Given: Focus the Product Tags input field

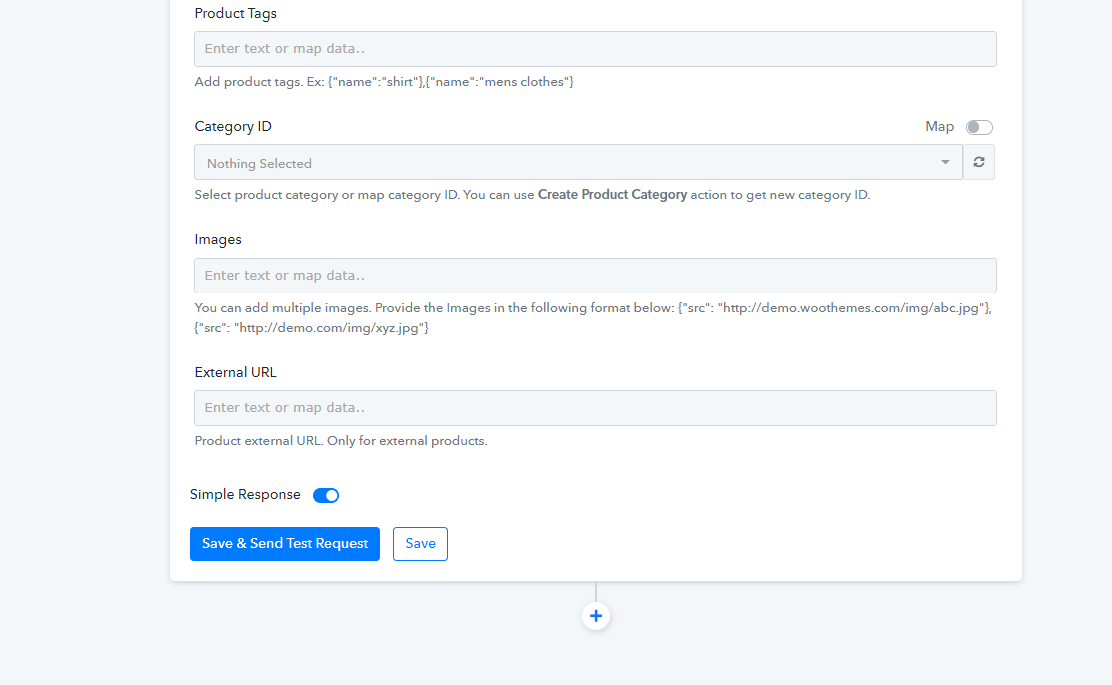Looking at the screenshot, I should [x=595, y=49].
